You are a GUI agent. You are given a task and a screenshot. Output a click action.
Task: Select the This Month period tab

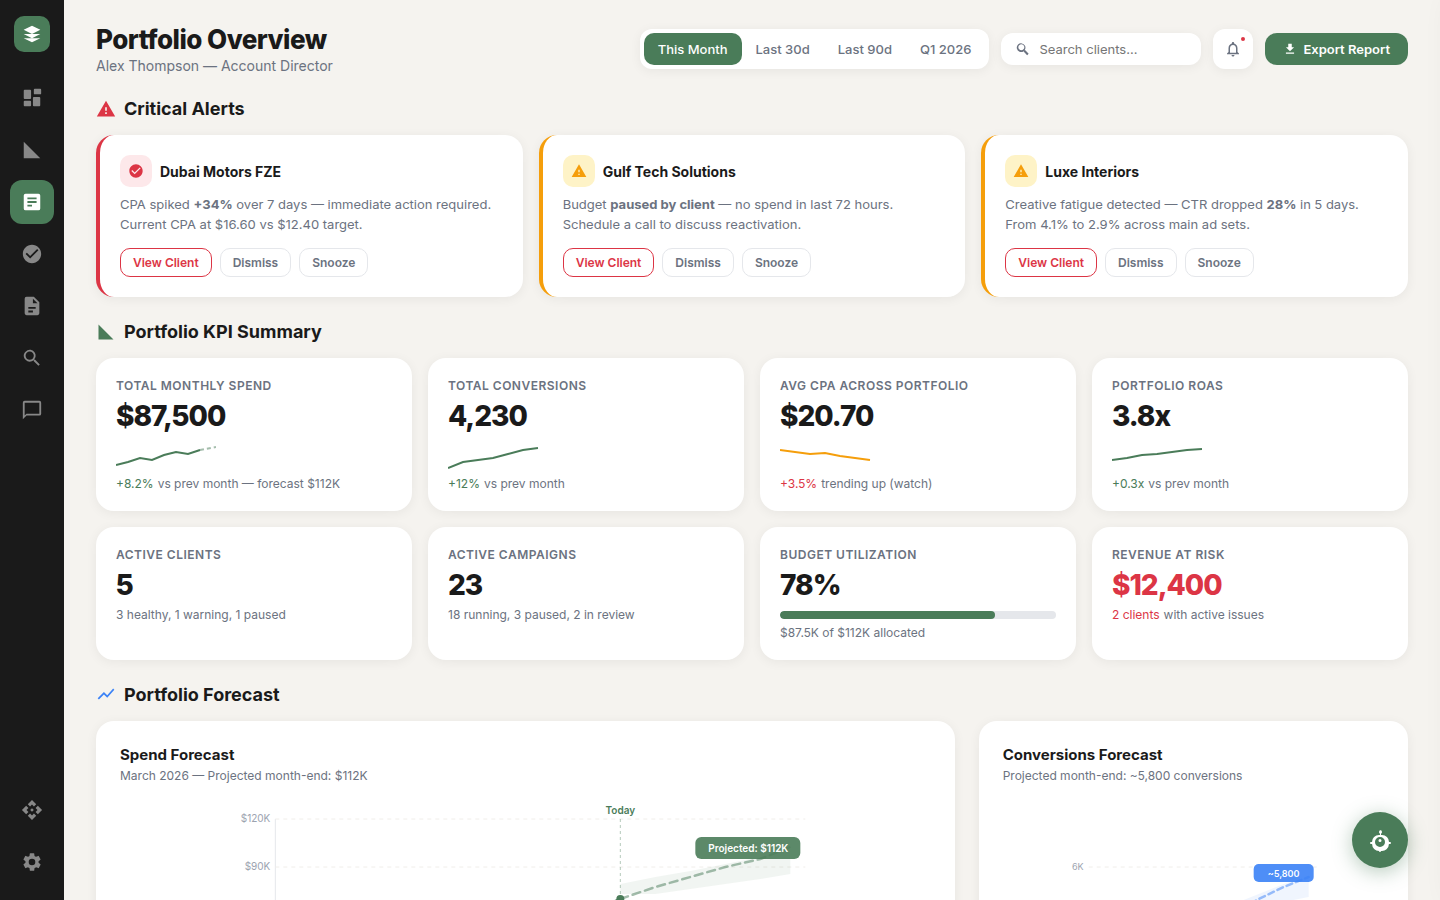[x=692, y=49]
